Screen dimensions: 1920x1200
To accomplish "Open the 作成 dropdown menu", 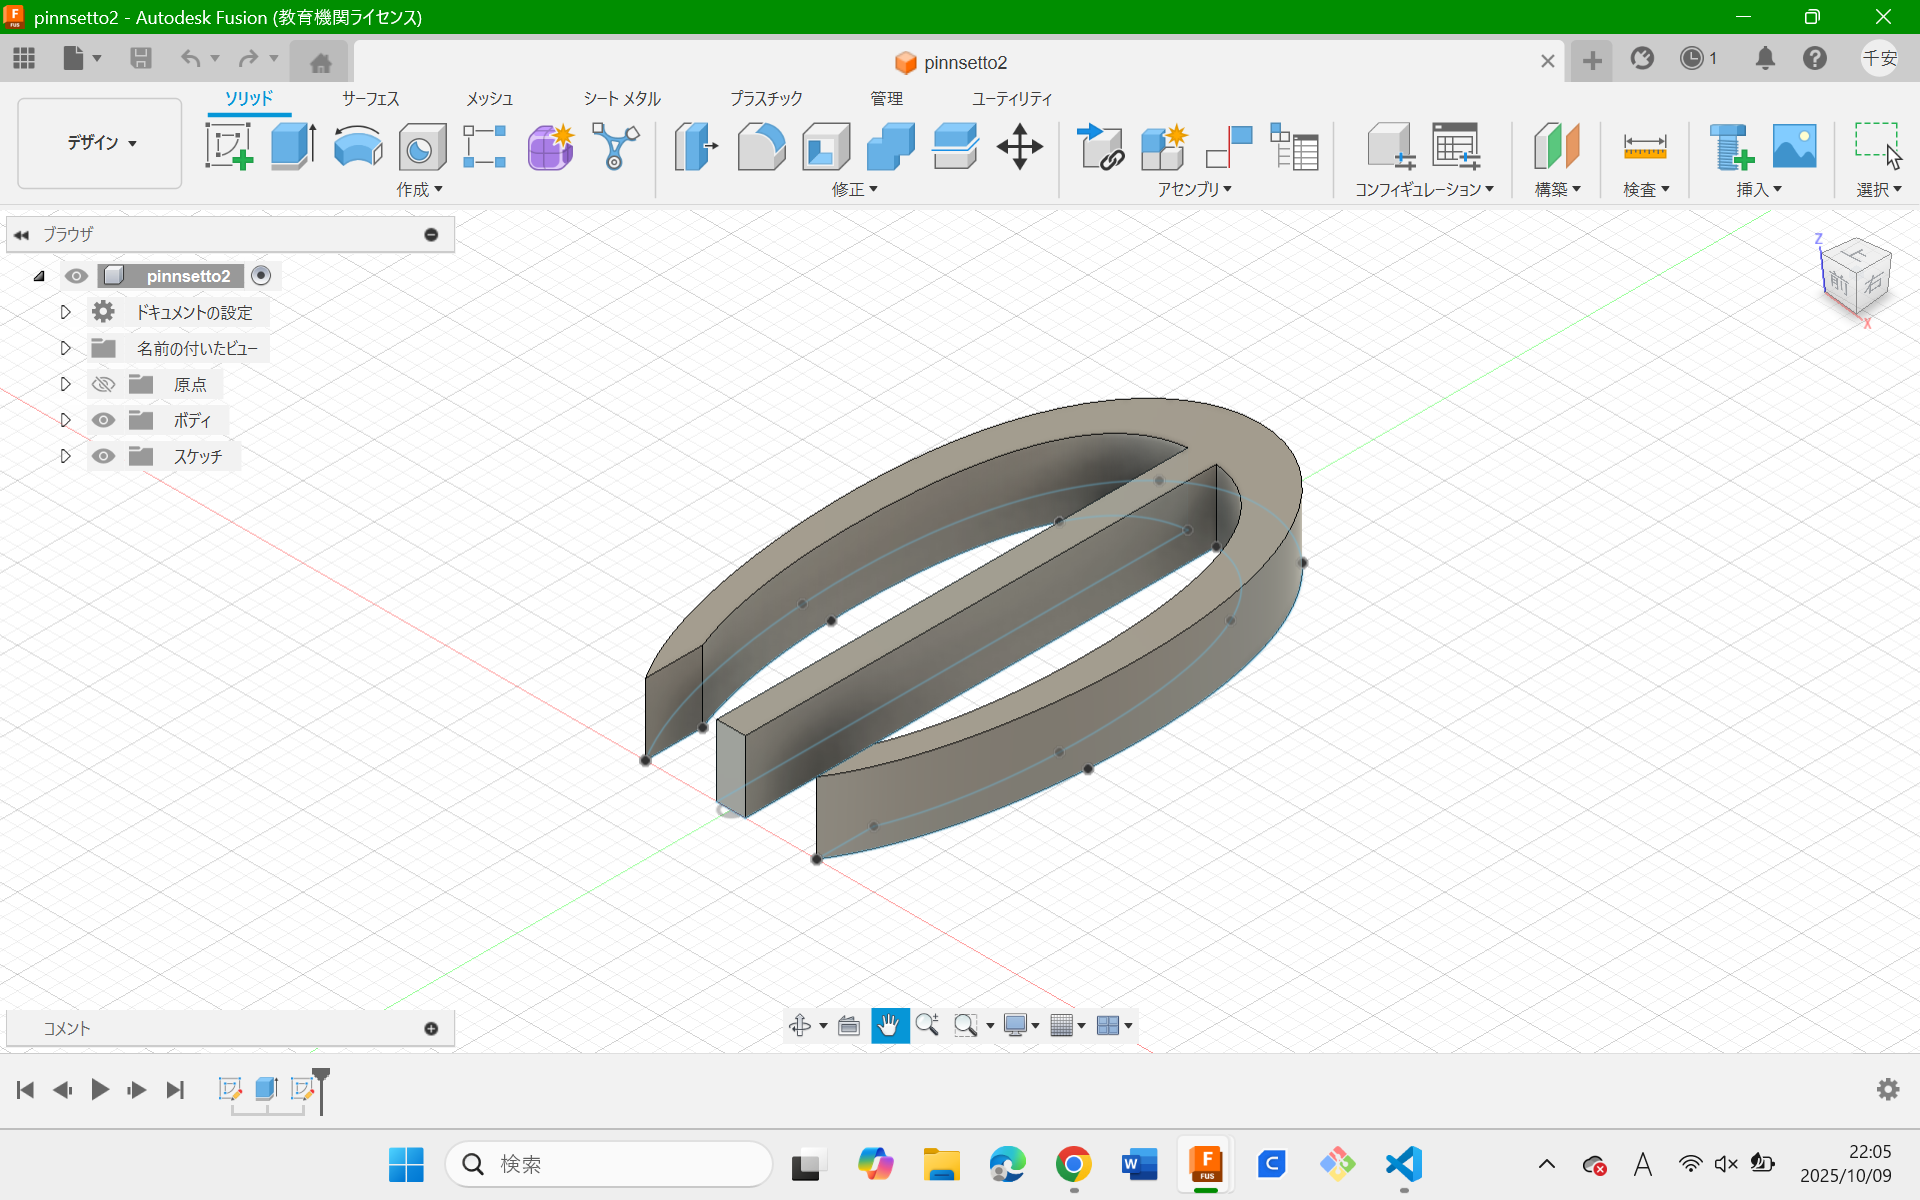I will pos(419,189).
